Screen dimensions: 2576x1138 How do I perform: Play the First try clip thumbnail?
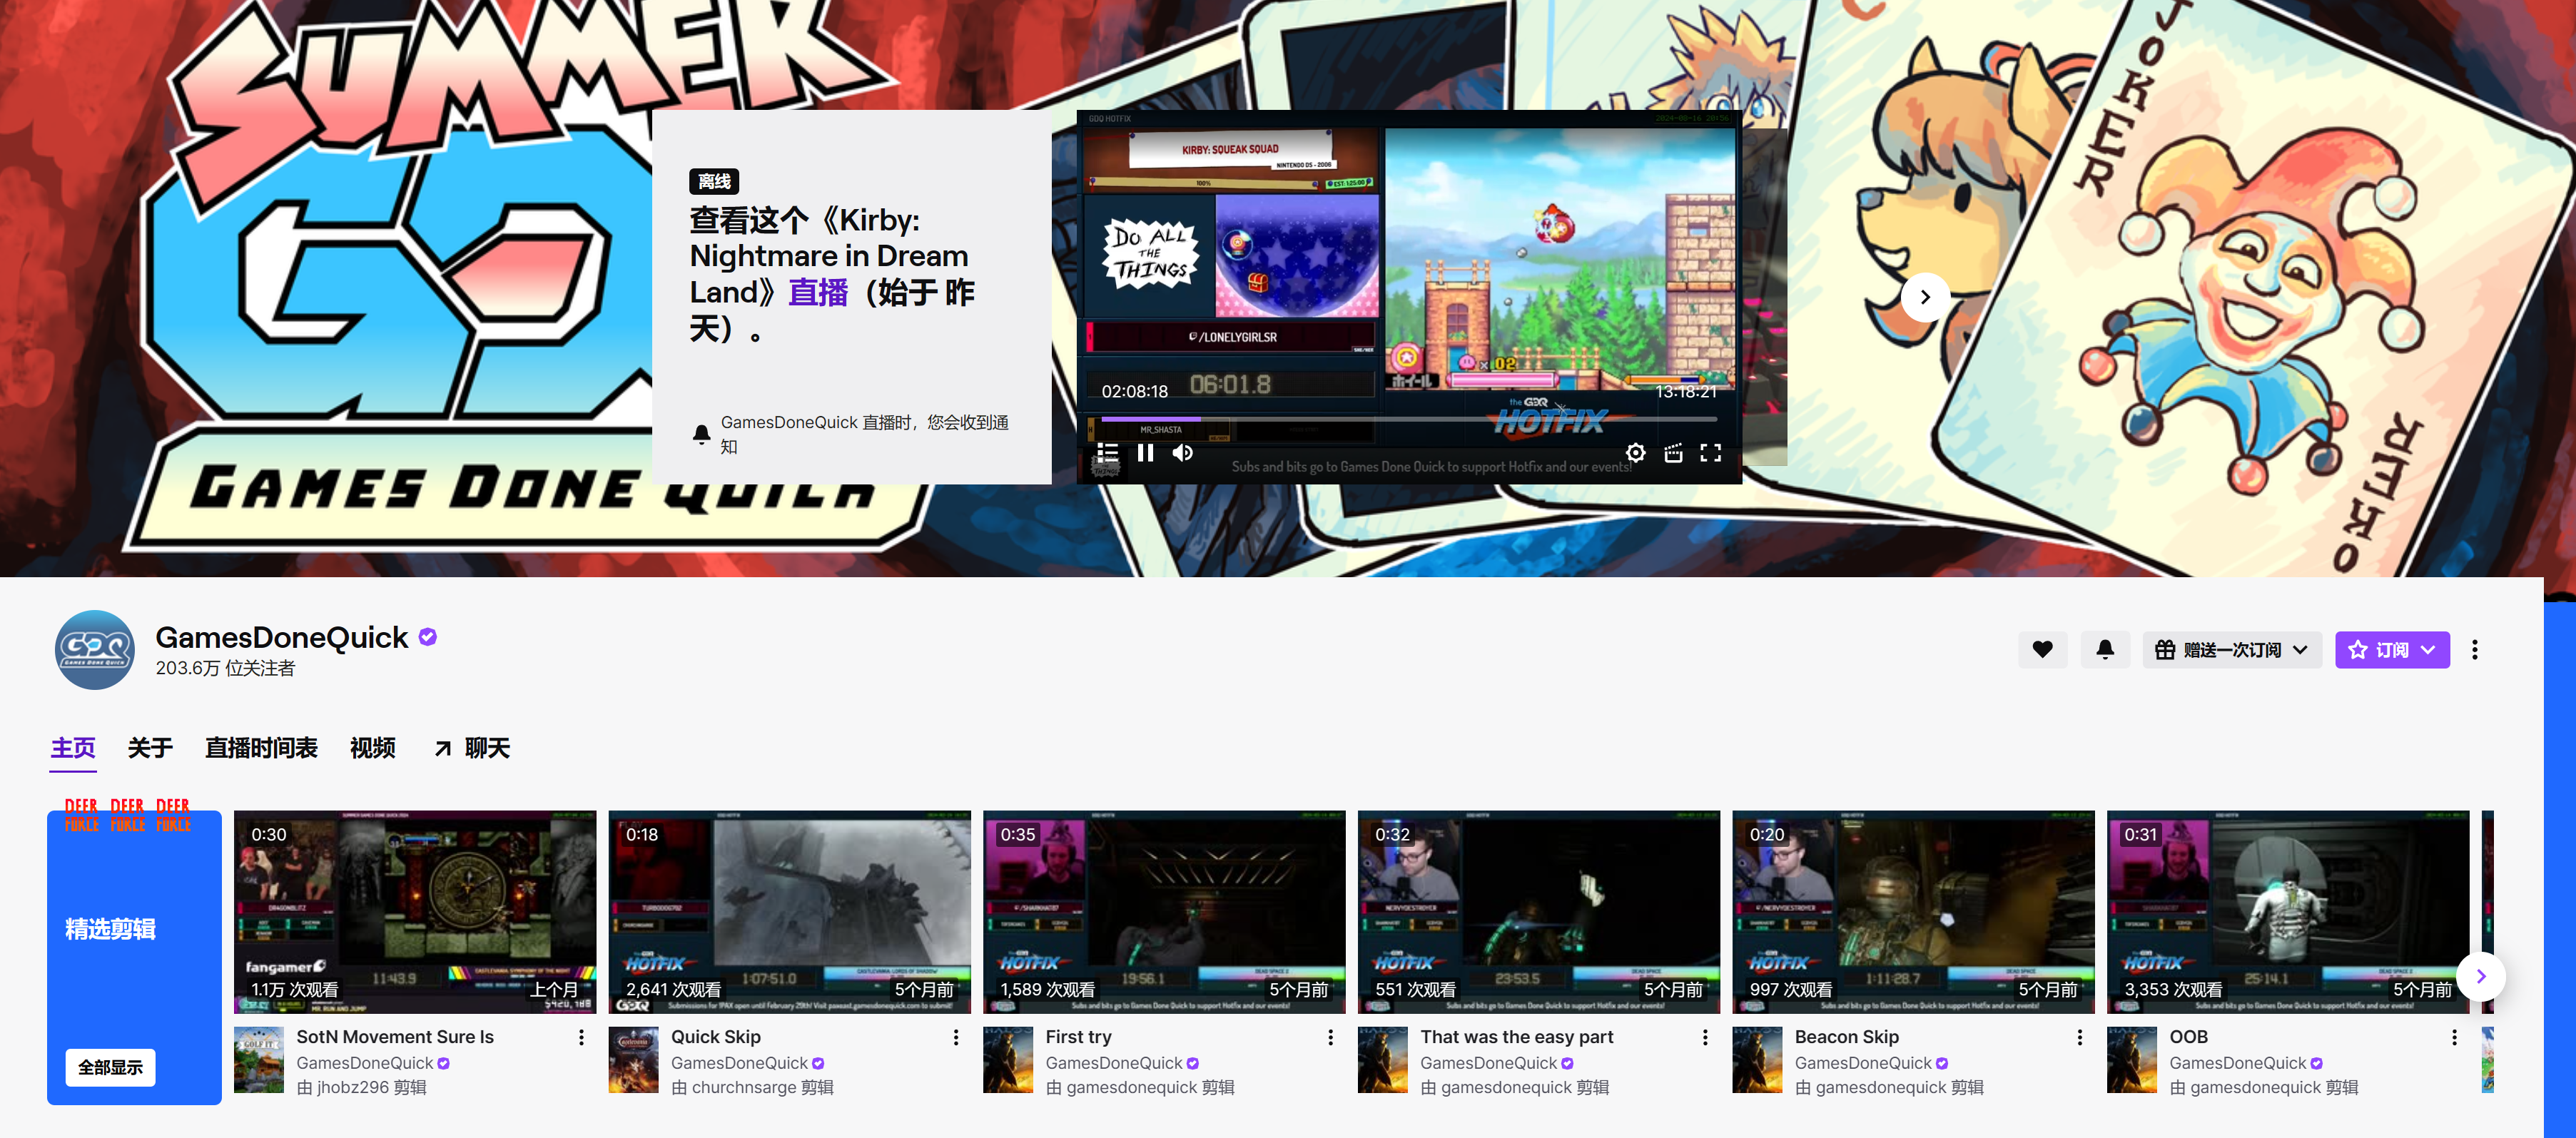[1164, 912]
